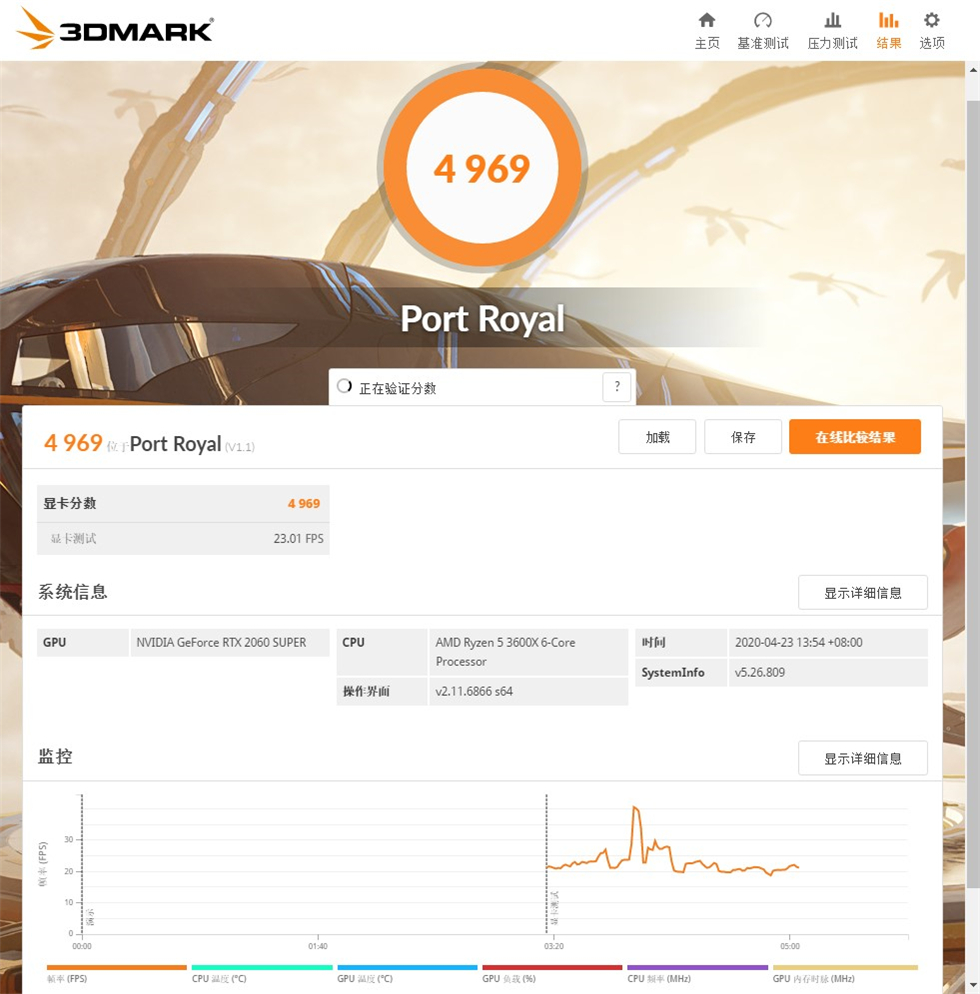The height and width of the screenshot is (994, 980).
Task: Click the FPS peak on the orange graph line
Action: 635,808
